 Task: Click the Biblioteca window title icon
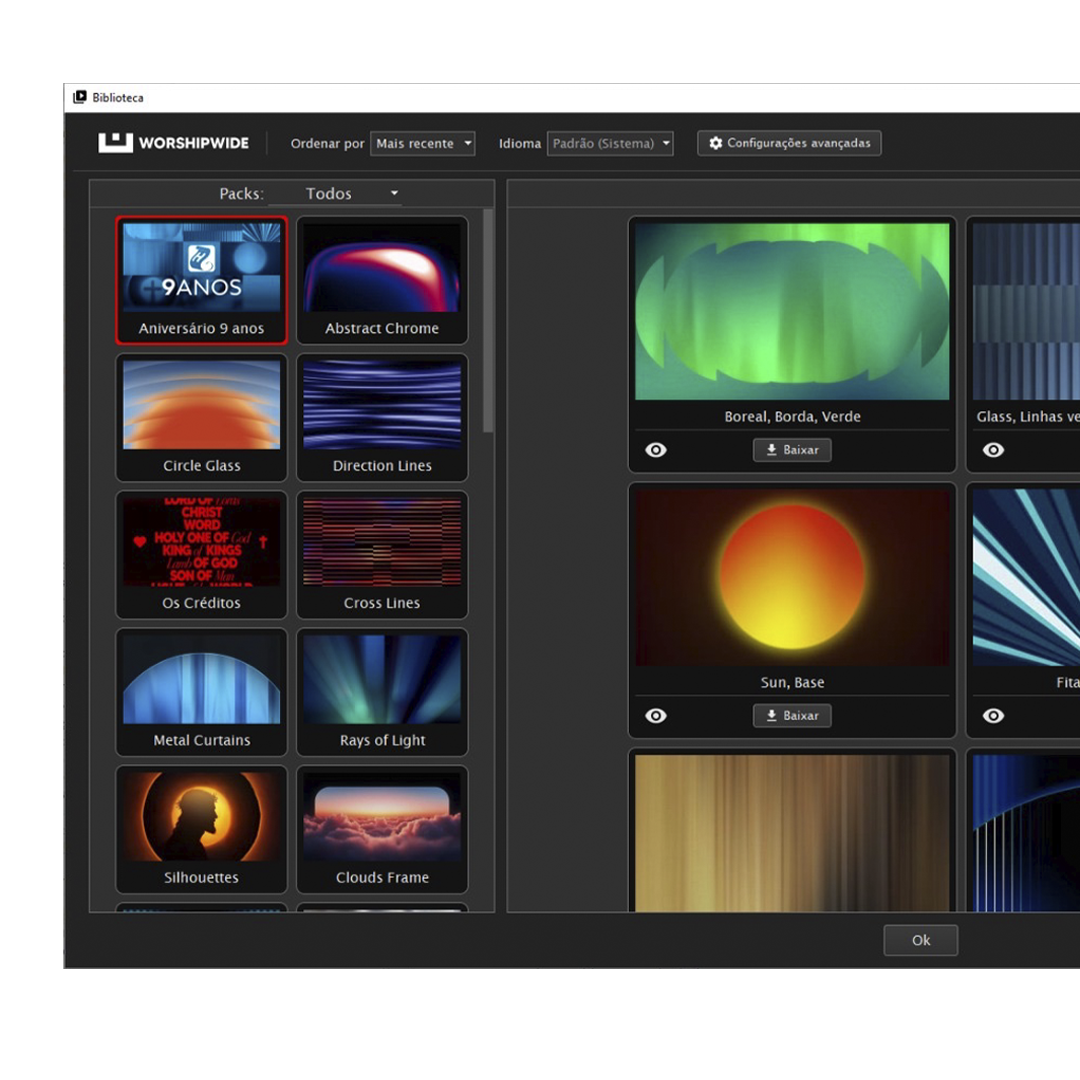80,97
